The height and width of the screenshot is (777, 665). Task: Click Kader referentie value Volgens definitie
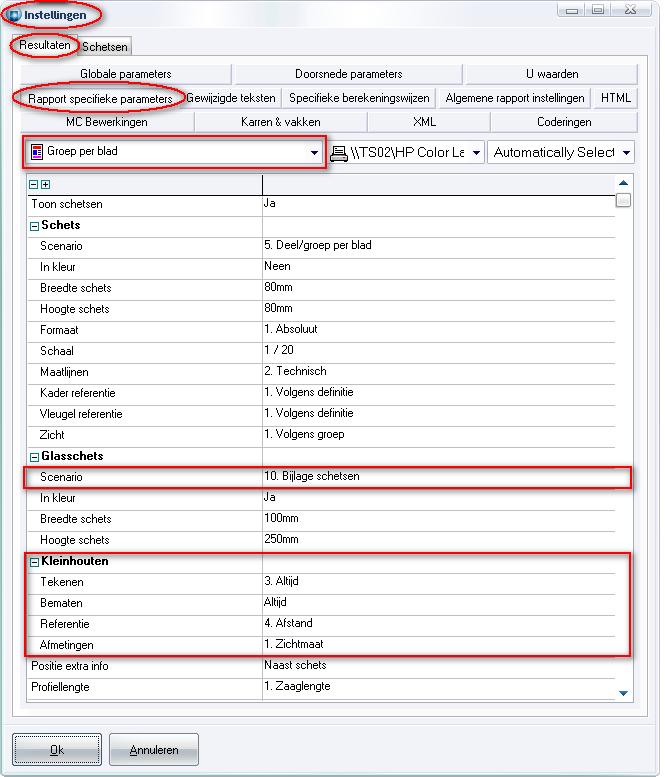(x=308, y=392)
